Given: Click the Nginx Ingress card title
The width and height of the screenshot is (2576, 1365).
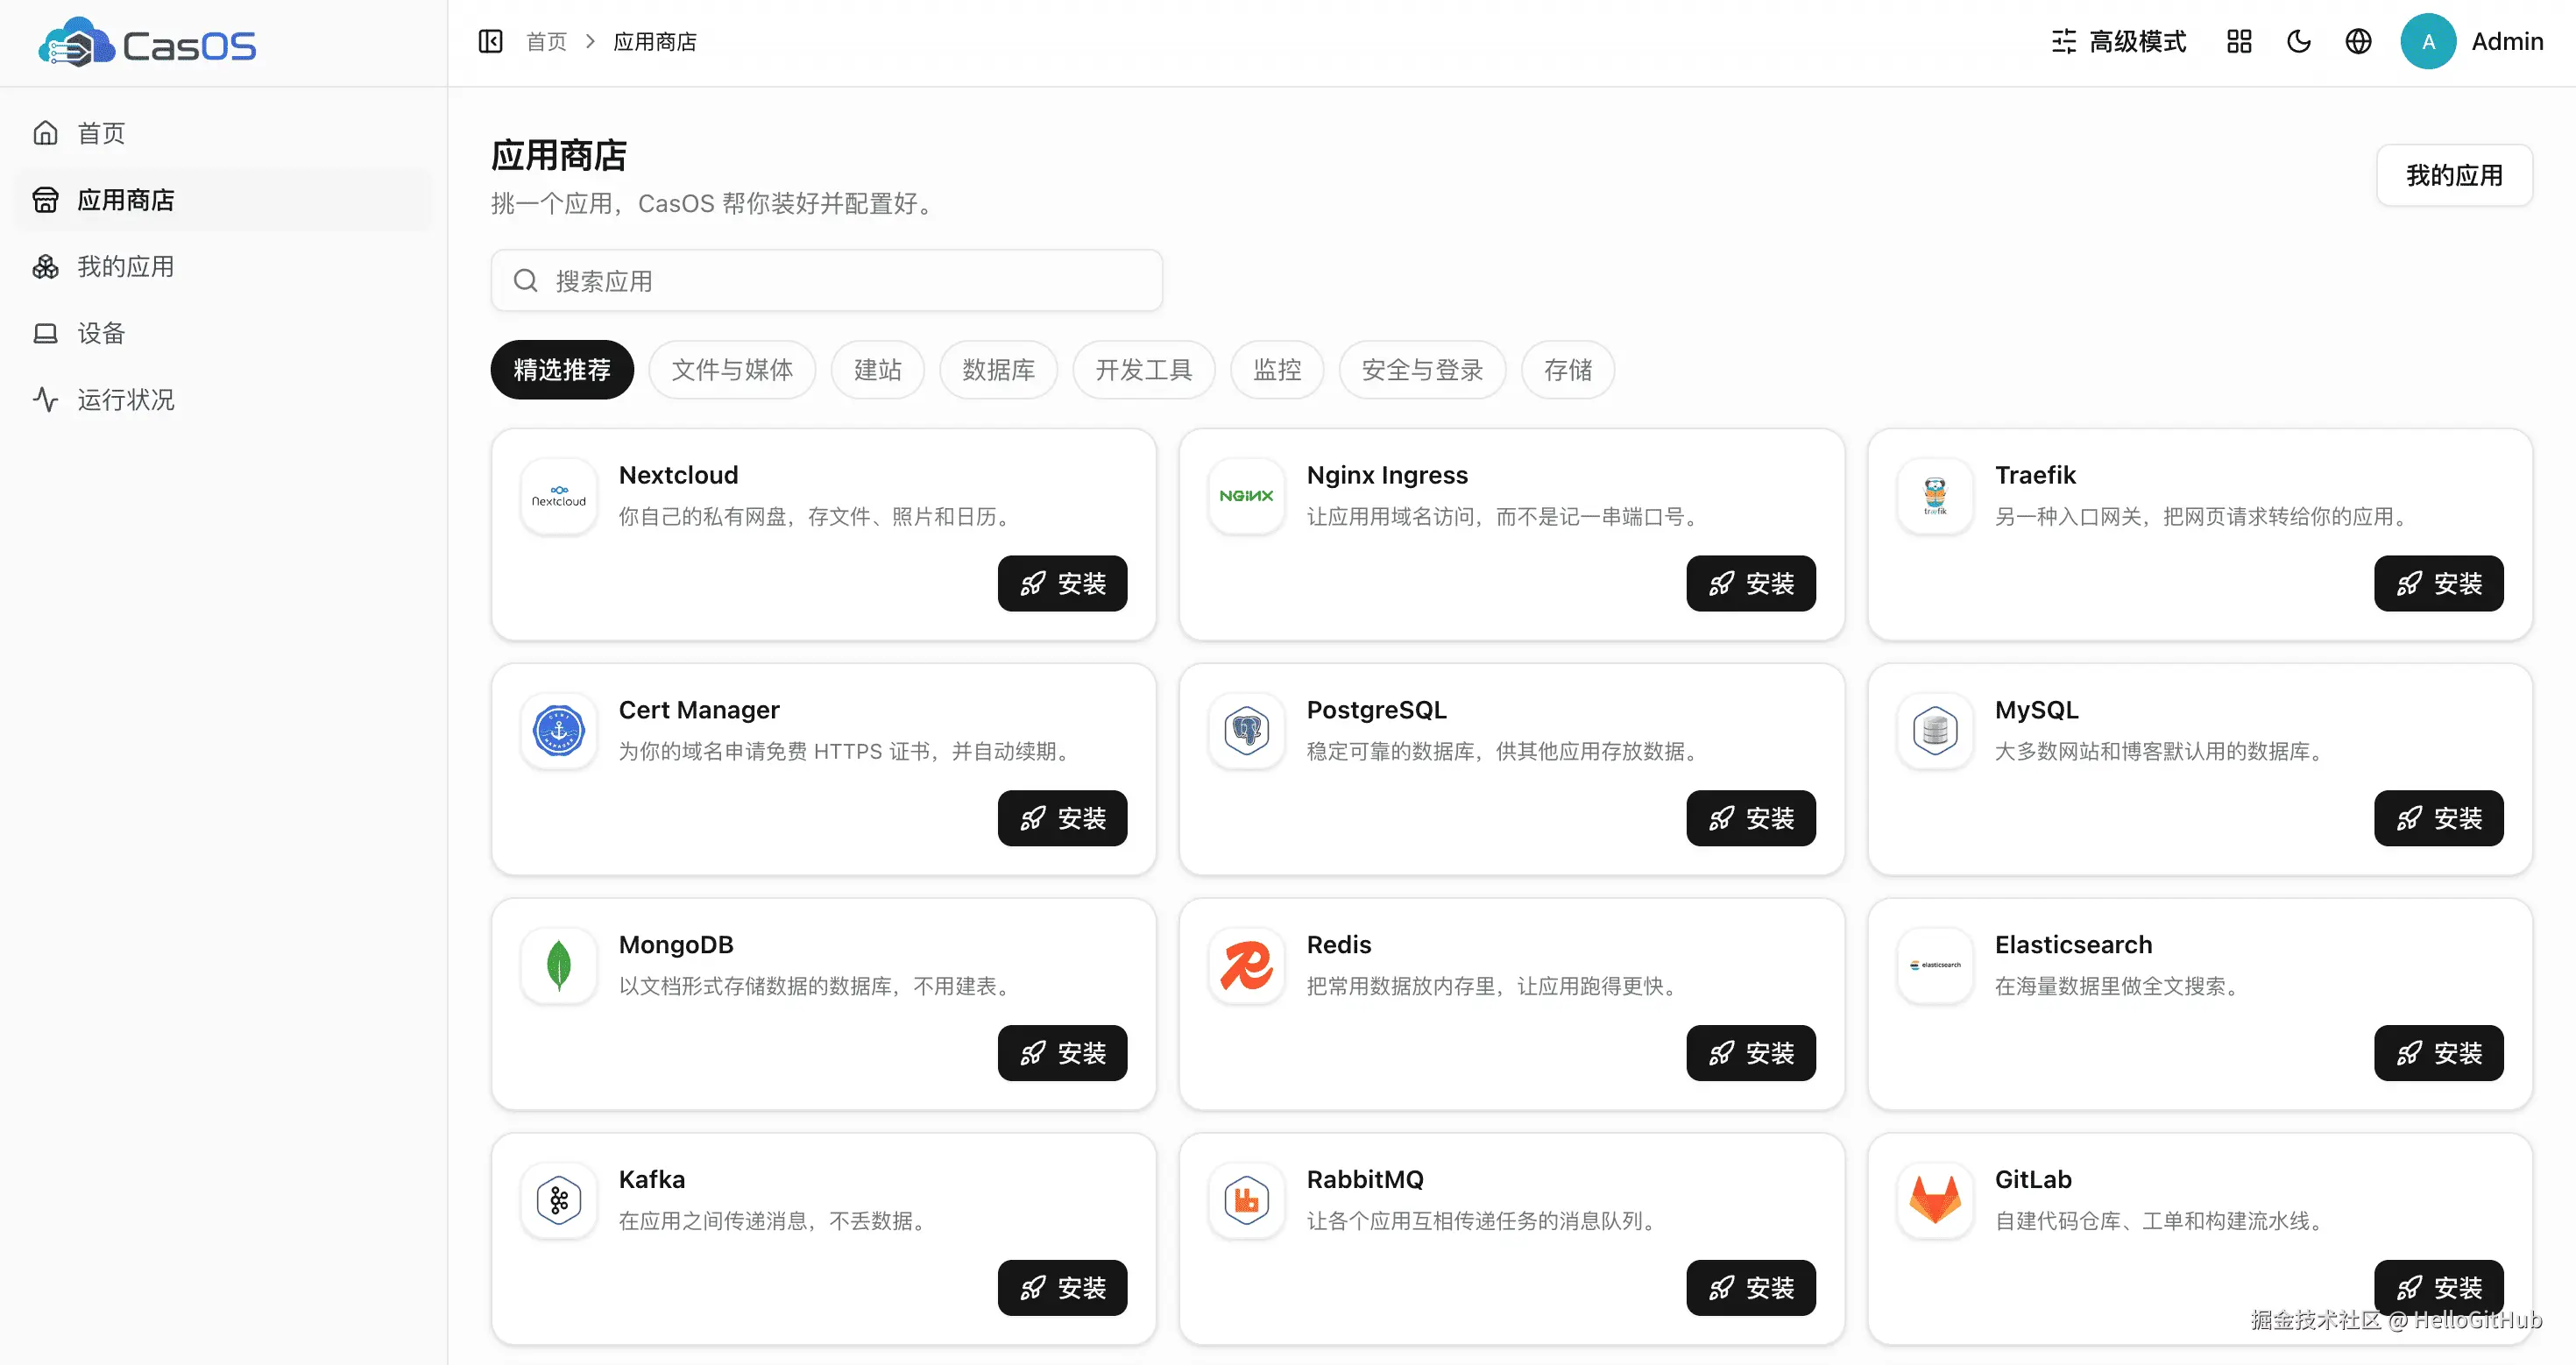Looking at the screenshot, I should tap(1387, 475).
